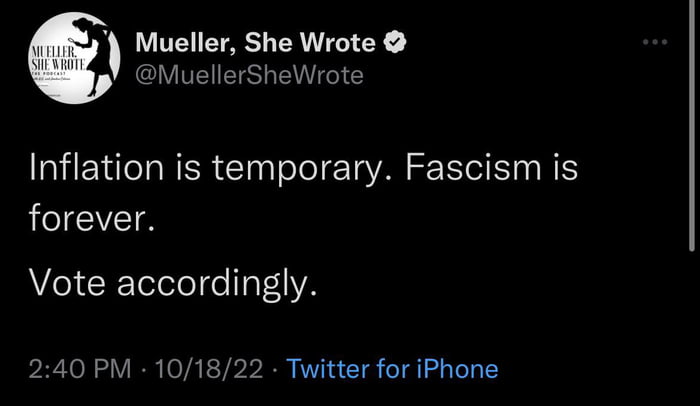This screenshot has height=406, width=700.
Task: Click "iPhone" in the source label
Action: click(456, 369)
